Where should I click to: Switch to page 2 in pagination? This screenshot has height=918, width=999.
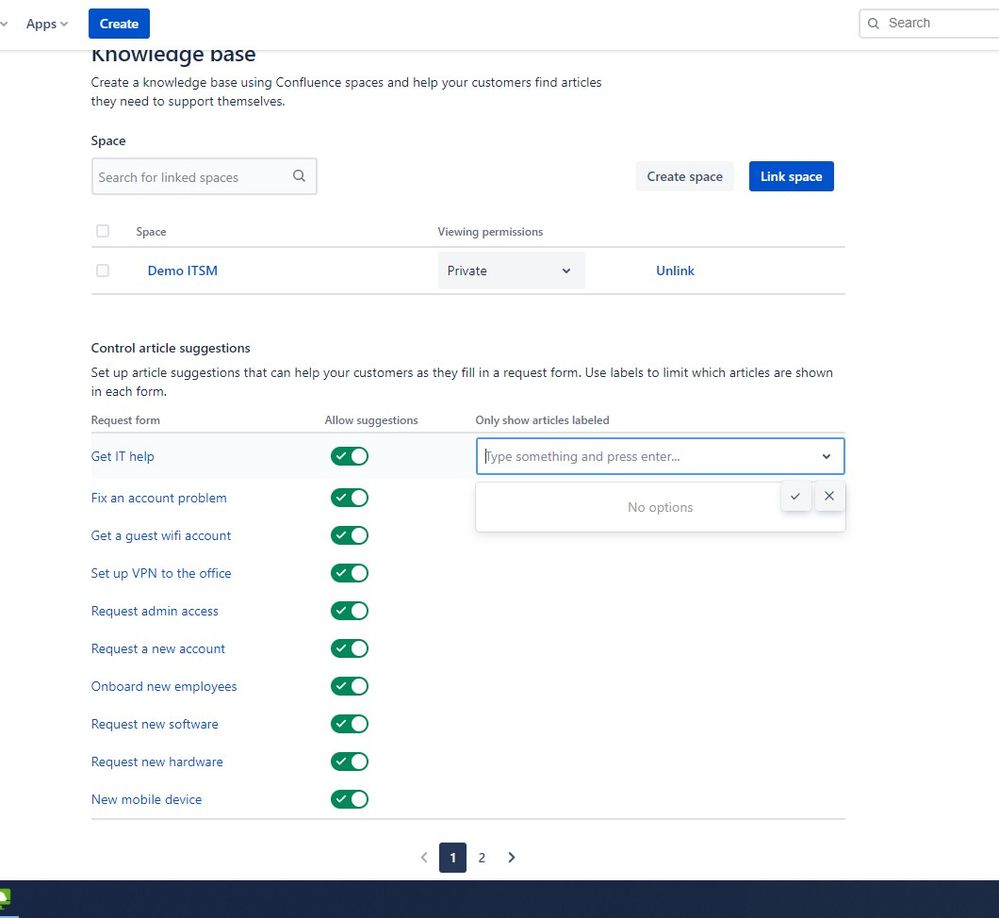pos(482,857)
